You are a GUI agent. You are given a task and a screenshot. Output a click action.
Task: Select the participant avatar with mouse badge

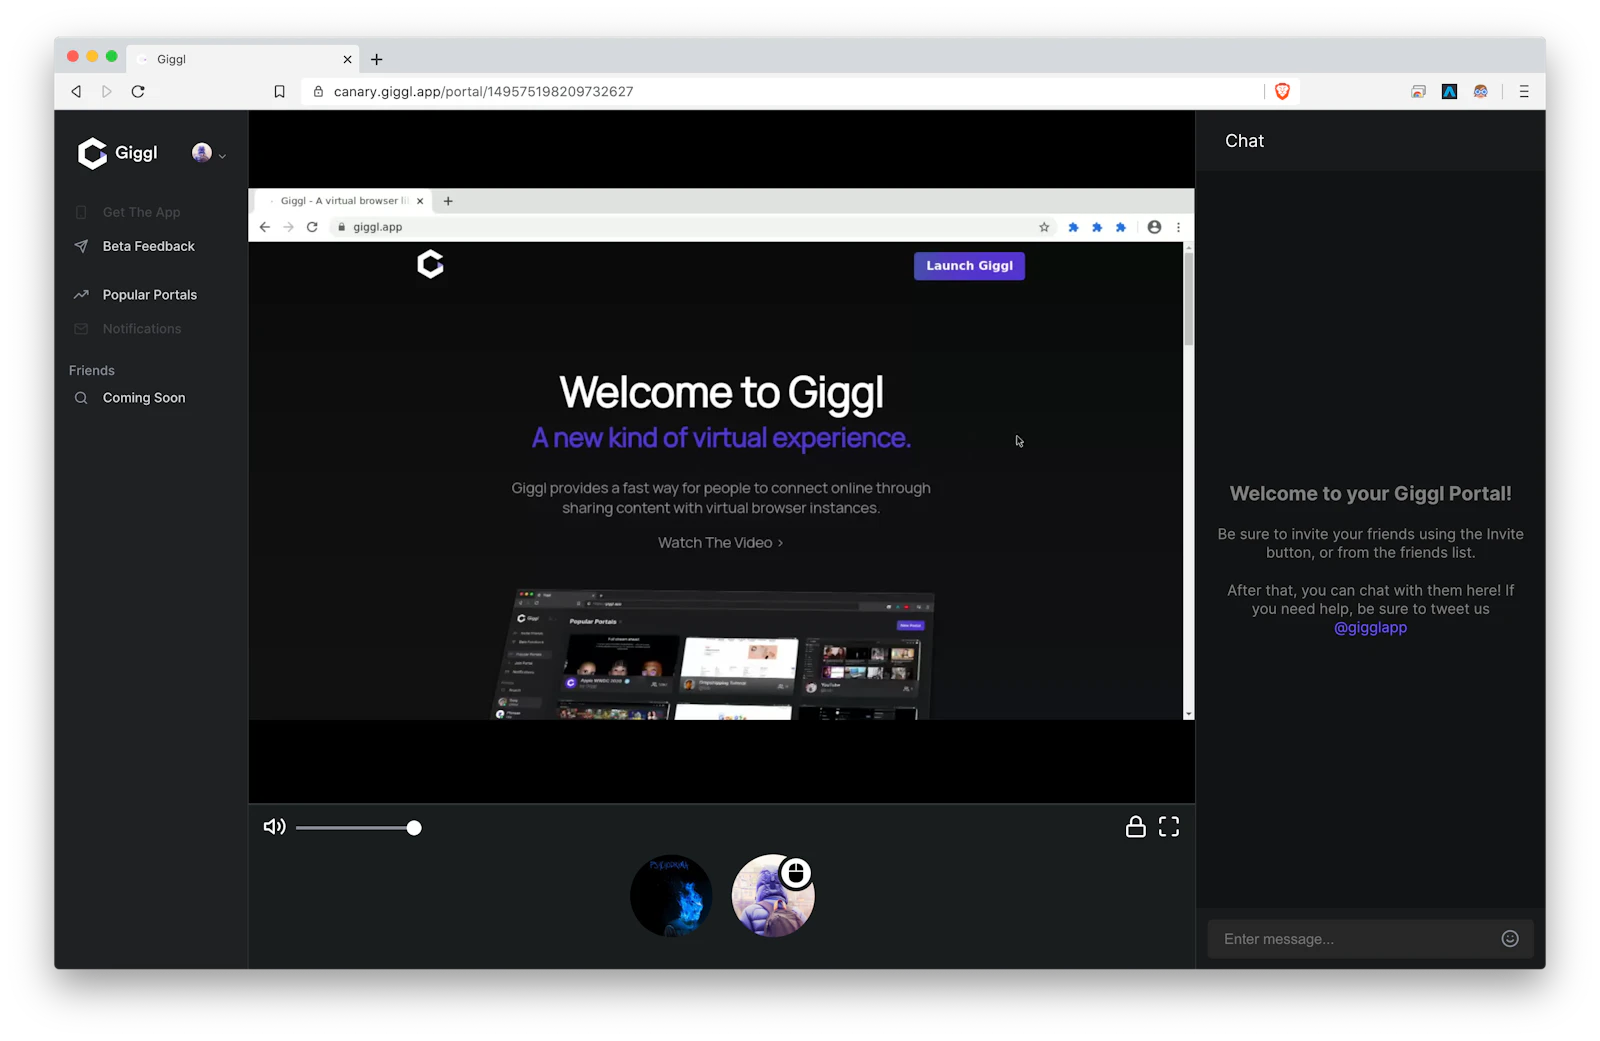pos(773,896)
